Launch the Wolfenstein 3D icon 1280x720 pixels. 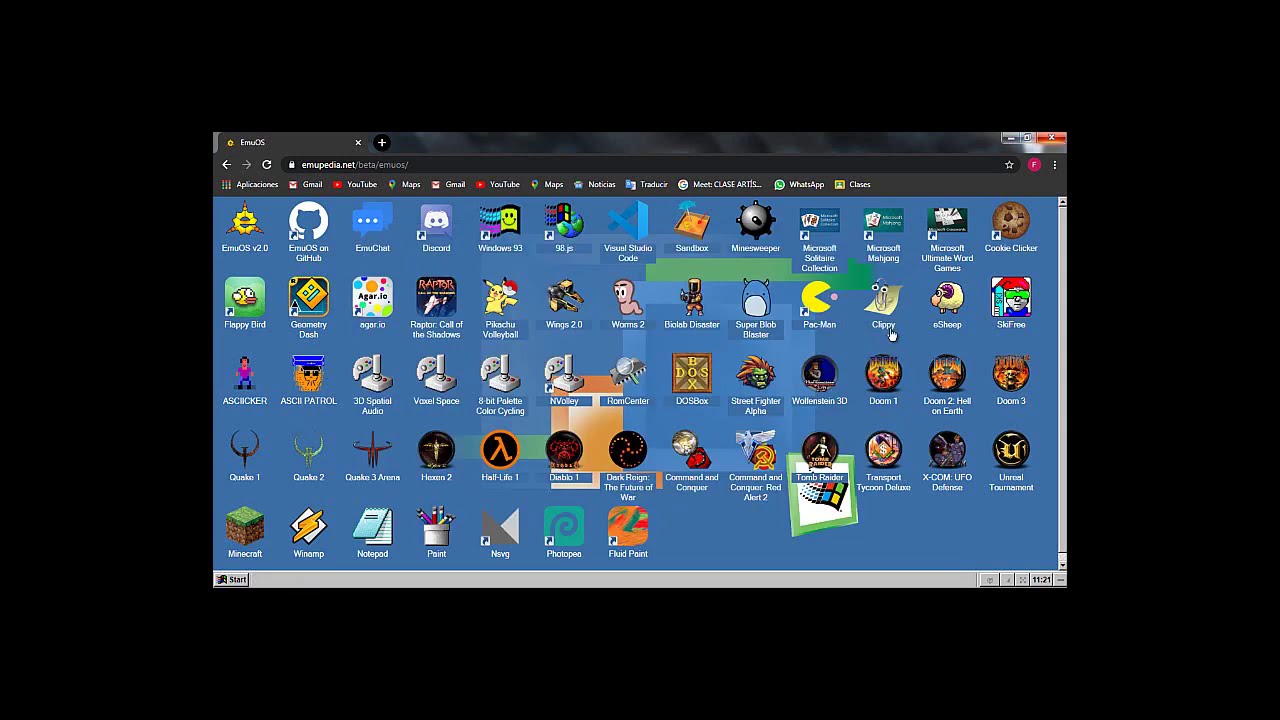coord(819,380)
